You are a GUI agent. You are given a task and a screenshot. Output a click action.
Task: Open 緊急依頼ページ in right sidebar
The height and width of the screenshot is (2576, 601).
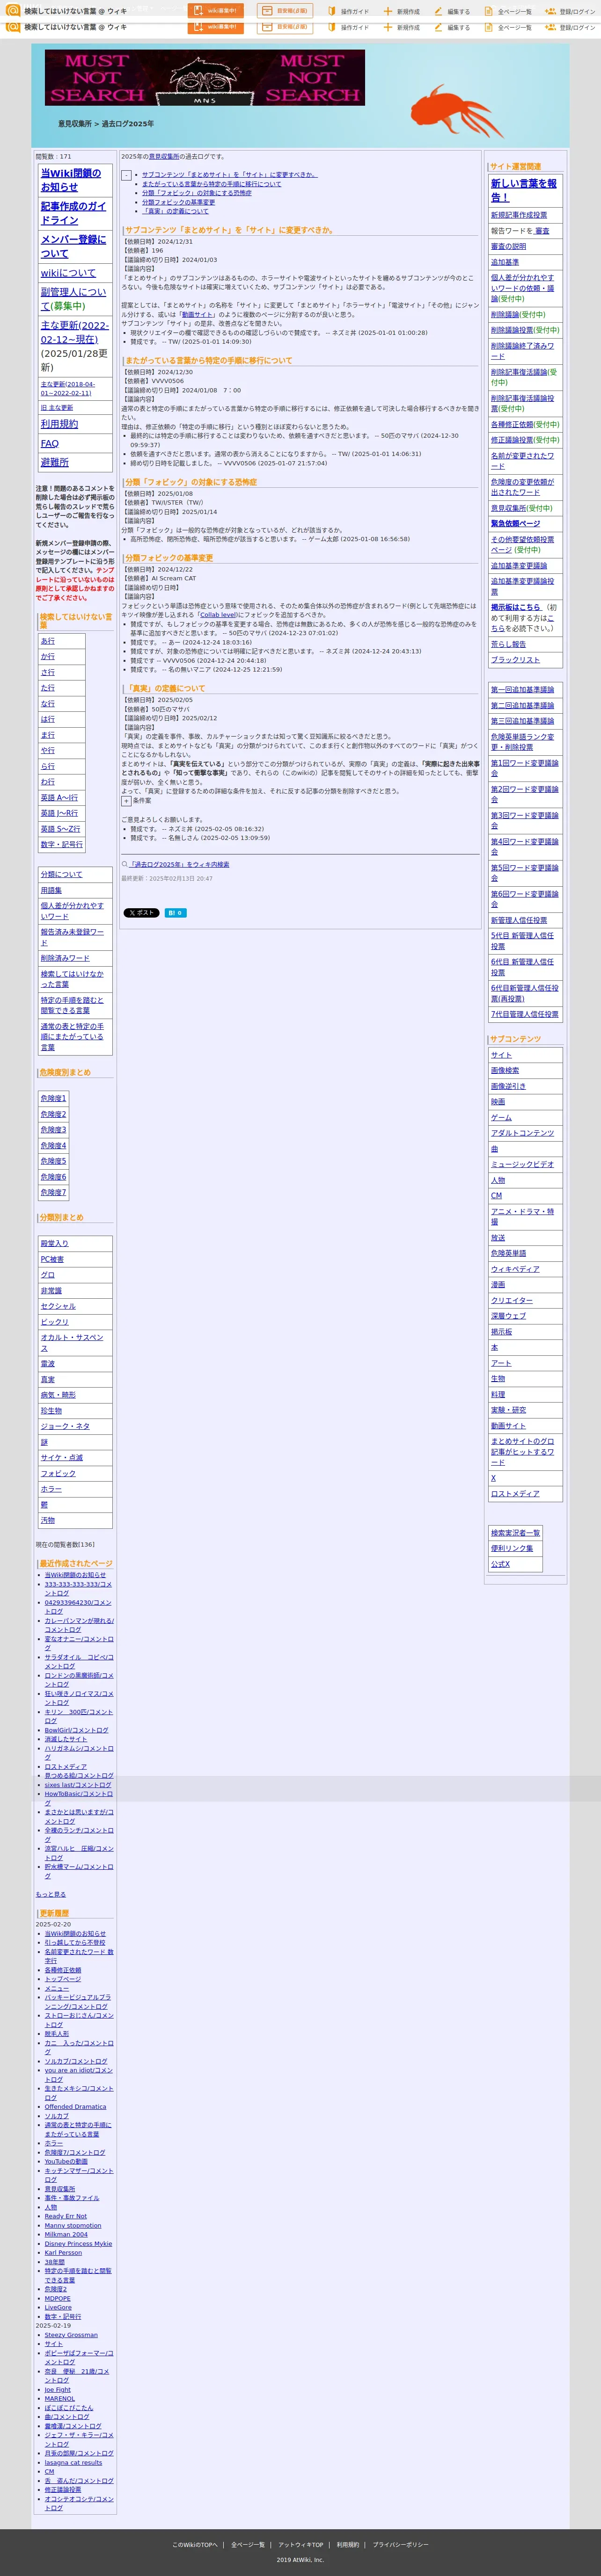coord(515,523)
